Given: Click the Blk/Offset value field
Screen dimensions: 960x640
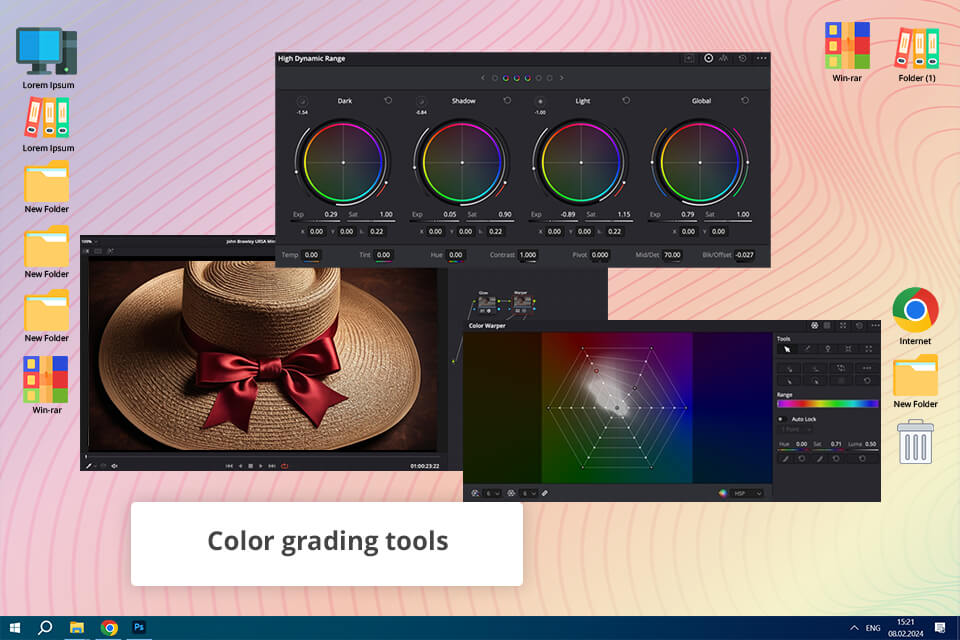Looking at the screenshot, I should click(744, 255).
